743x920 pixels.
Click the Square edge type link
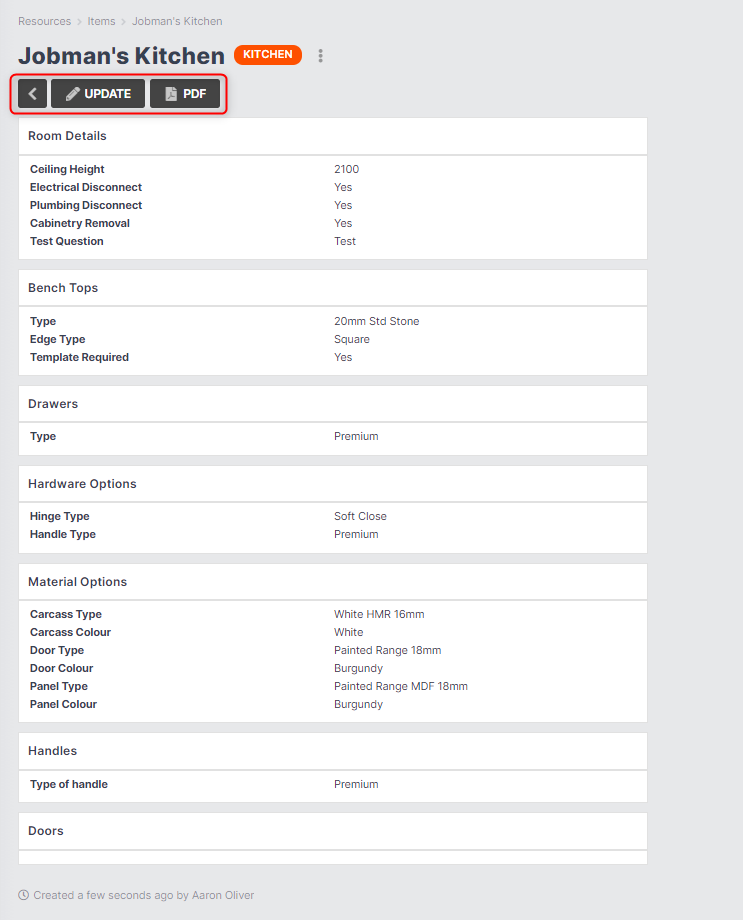click(x=351, y=339)
